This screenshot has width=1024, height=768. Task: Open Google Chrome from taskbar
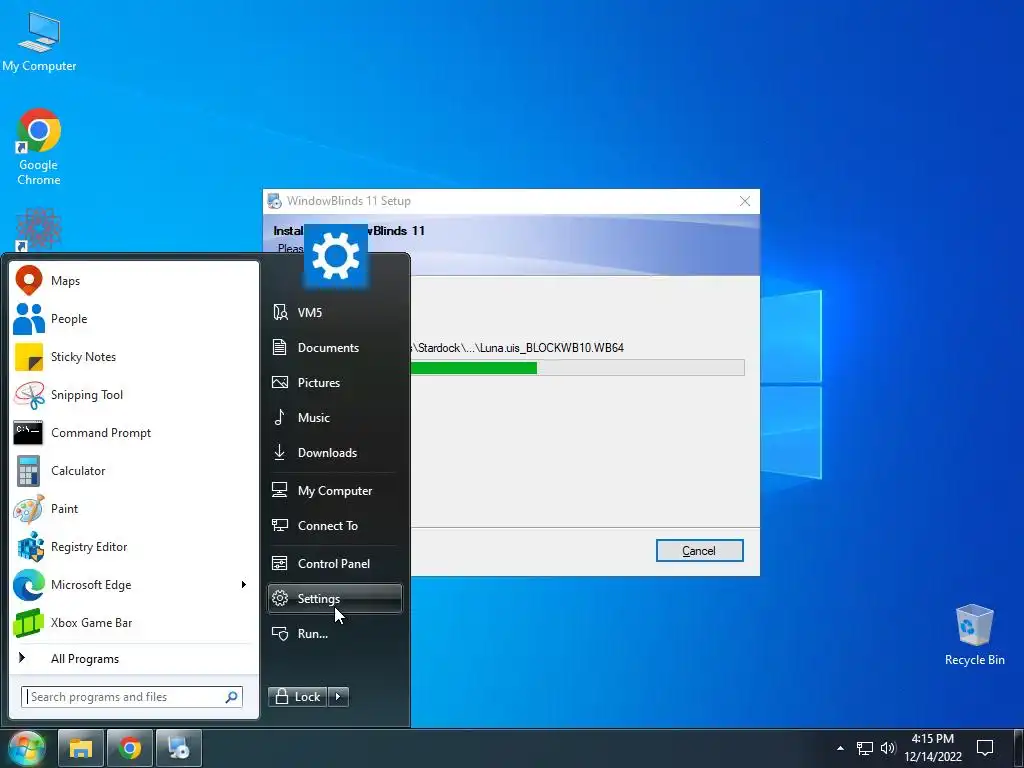(129, 748)
